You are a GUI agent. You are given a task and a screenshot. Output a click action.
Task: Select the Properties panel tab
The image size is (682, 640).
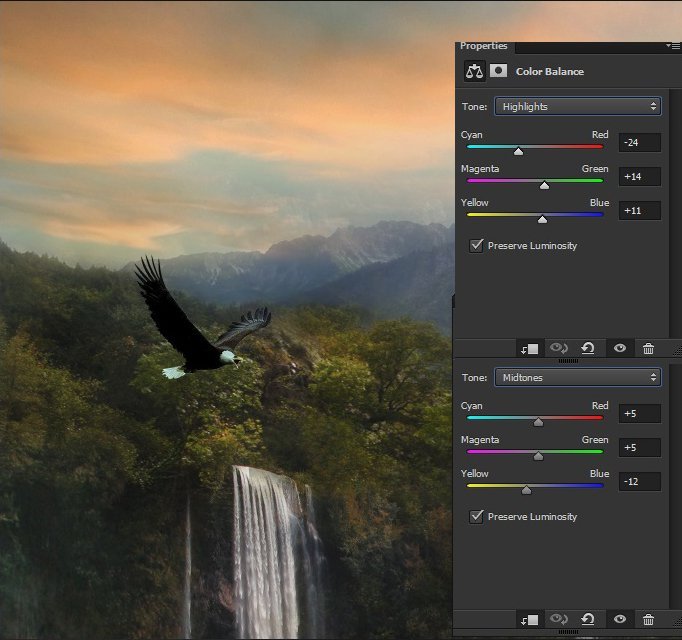tap(484, 46)
